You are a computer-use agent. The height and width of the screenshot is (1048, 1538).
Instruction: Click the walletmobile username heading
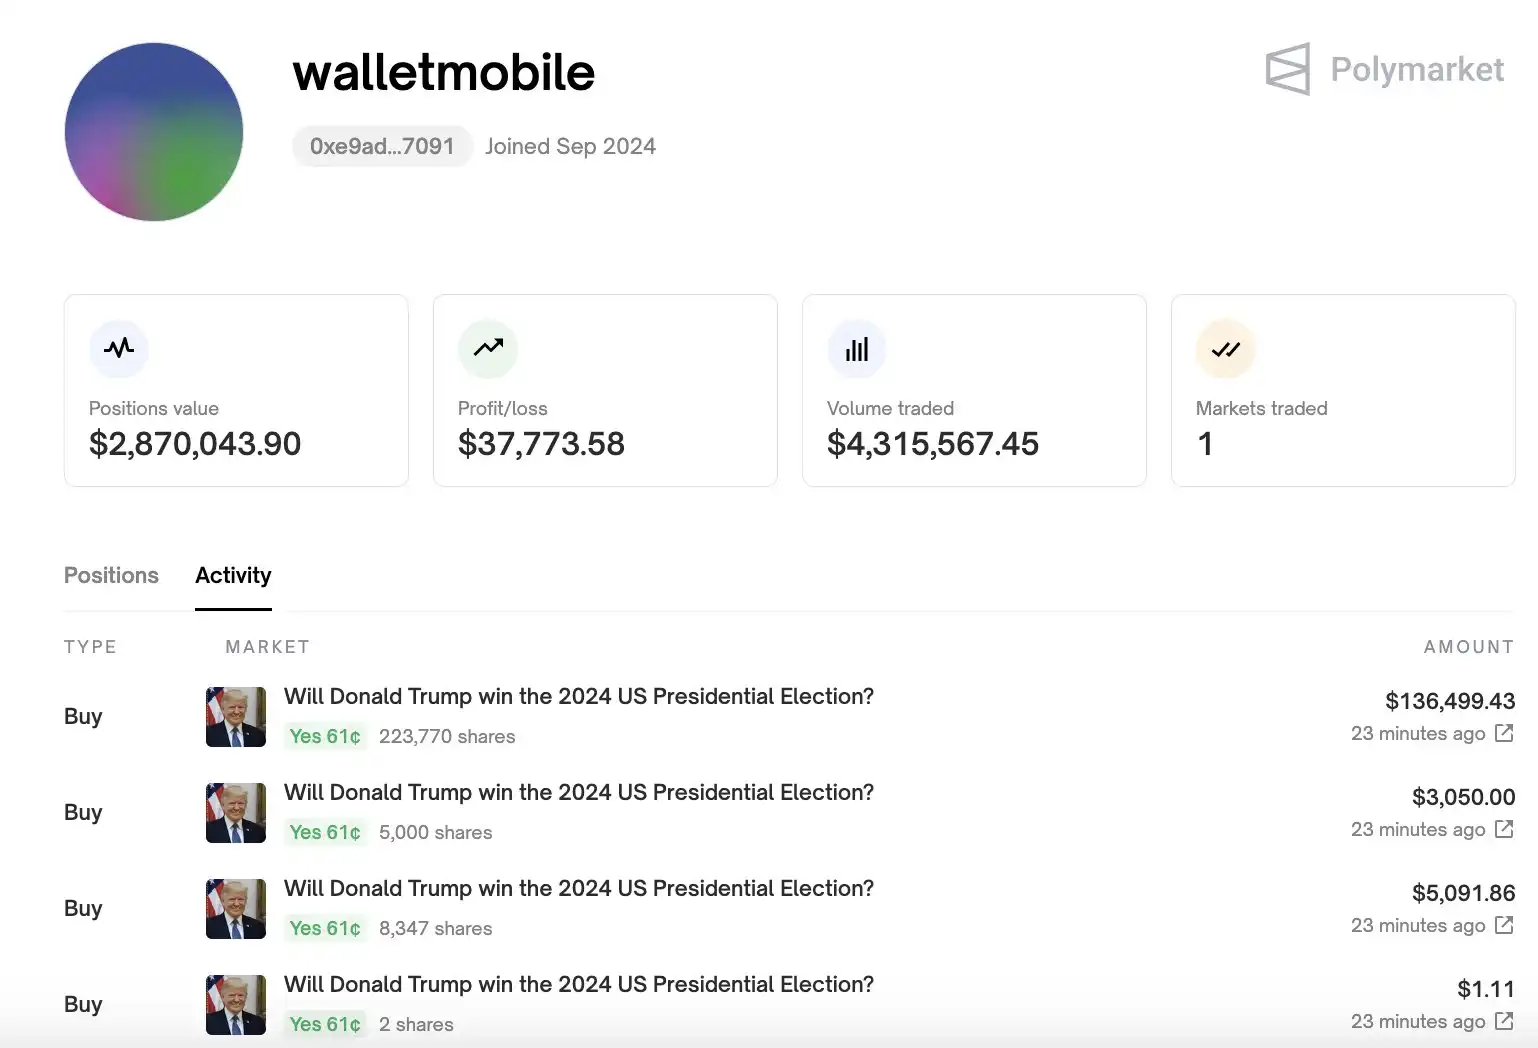point(444,72)
